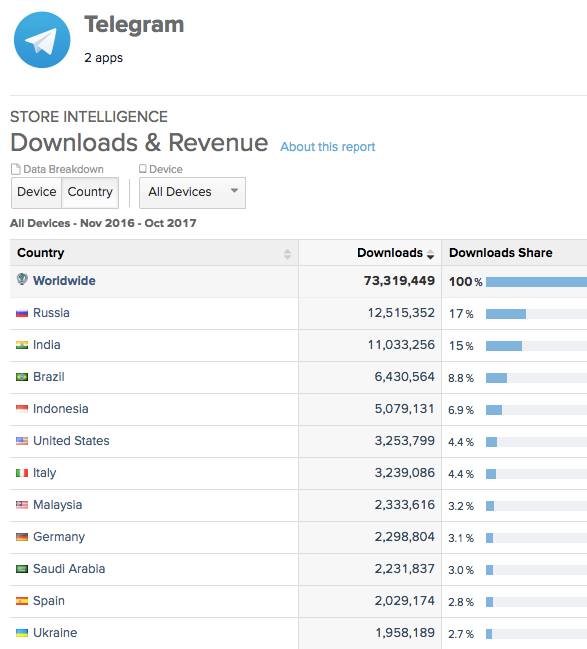587x649 pixels.
Task: Open the United States country link
Action: tap(71, 441)
